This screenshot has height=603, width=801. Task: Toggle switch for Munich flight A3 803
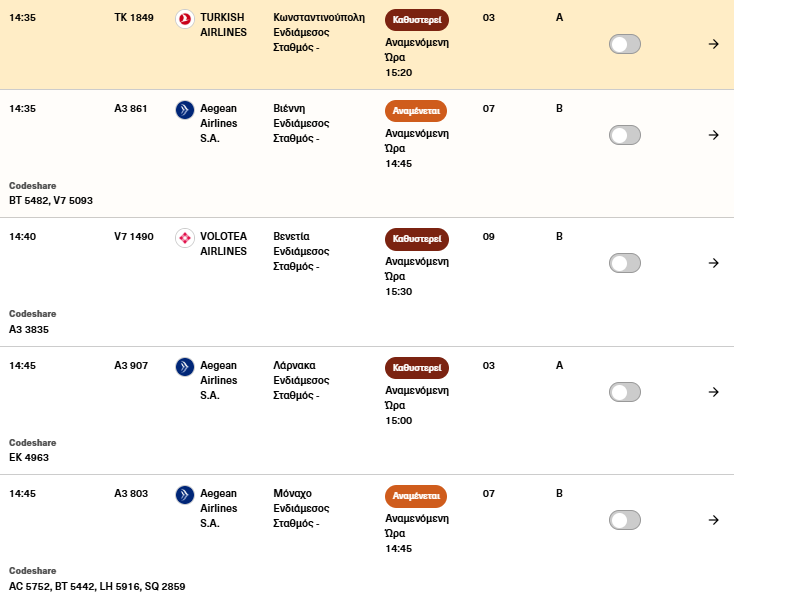point(625,520)
